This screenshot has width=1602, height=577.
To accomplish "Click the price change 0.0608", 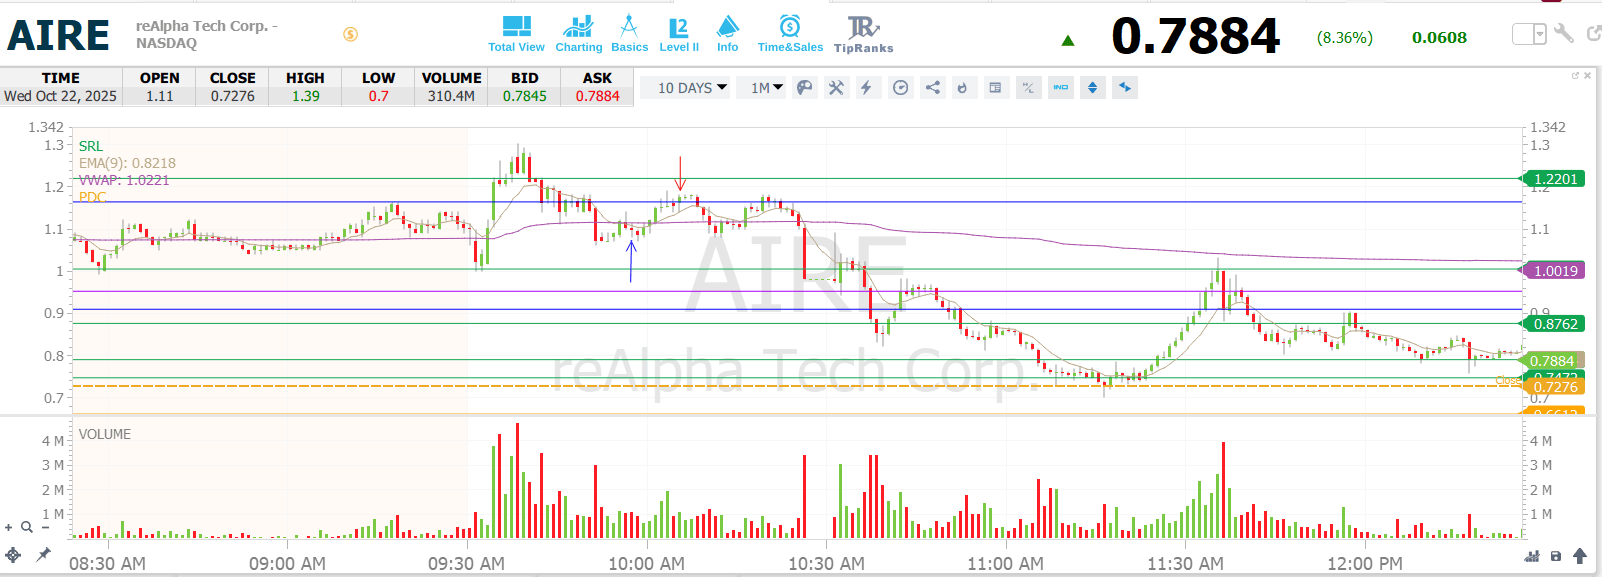I will (1439, 38).
